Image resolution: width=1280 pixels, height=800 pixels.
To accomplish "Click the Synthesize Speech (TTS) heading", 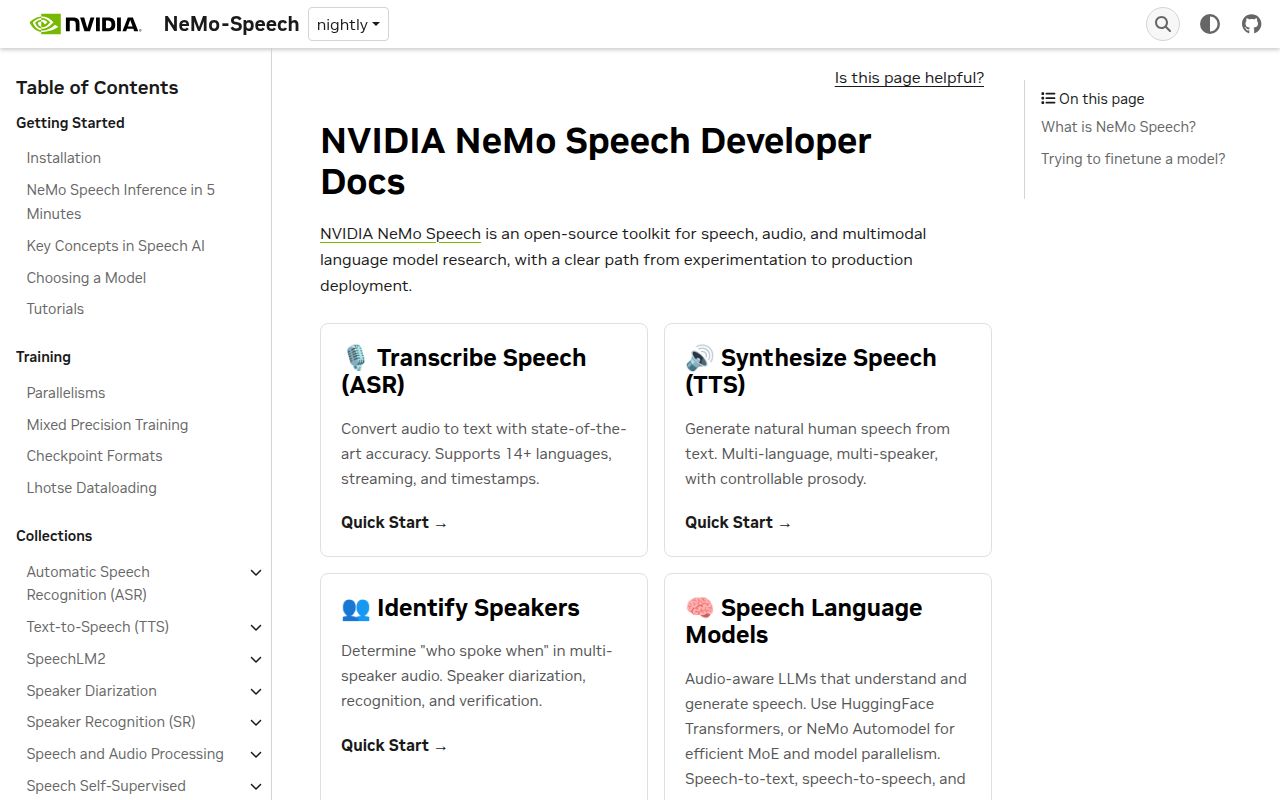I will 811,371.
